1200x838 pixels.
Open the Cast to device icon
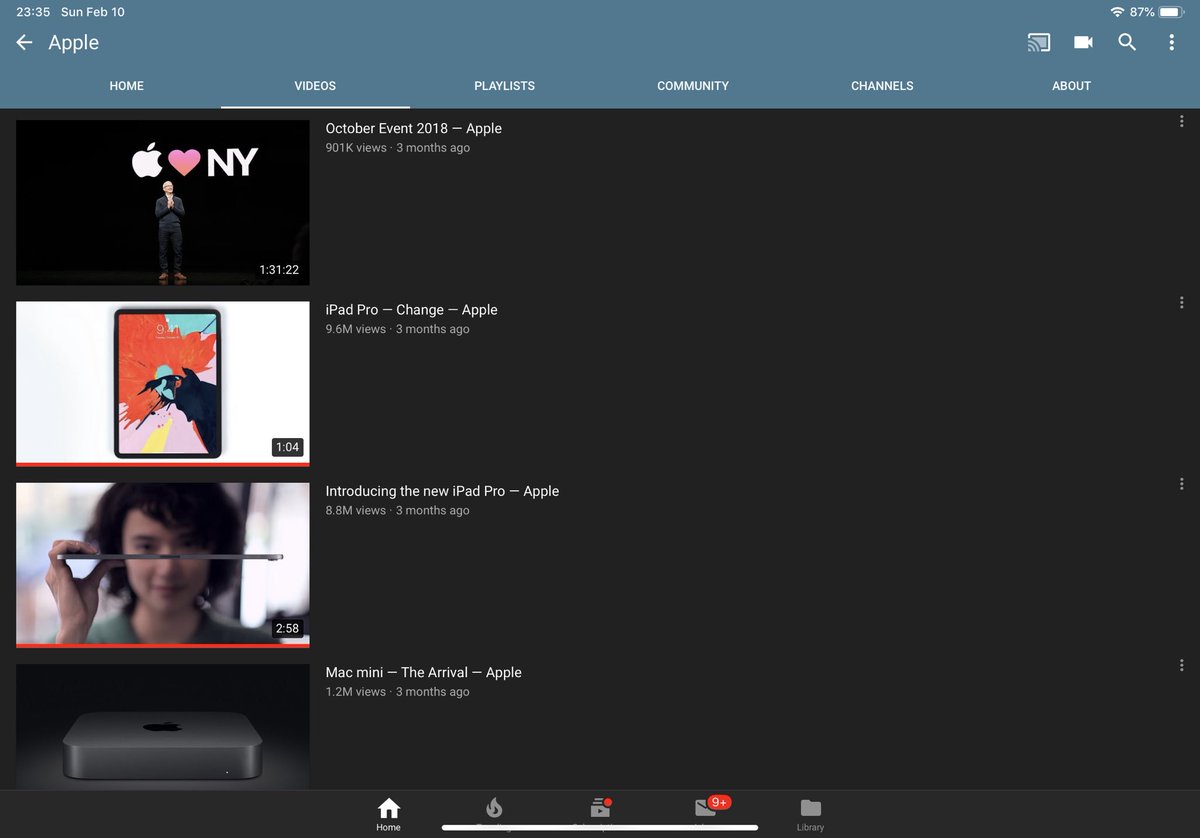click(x=1039, y=42)
